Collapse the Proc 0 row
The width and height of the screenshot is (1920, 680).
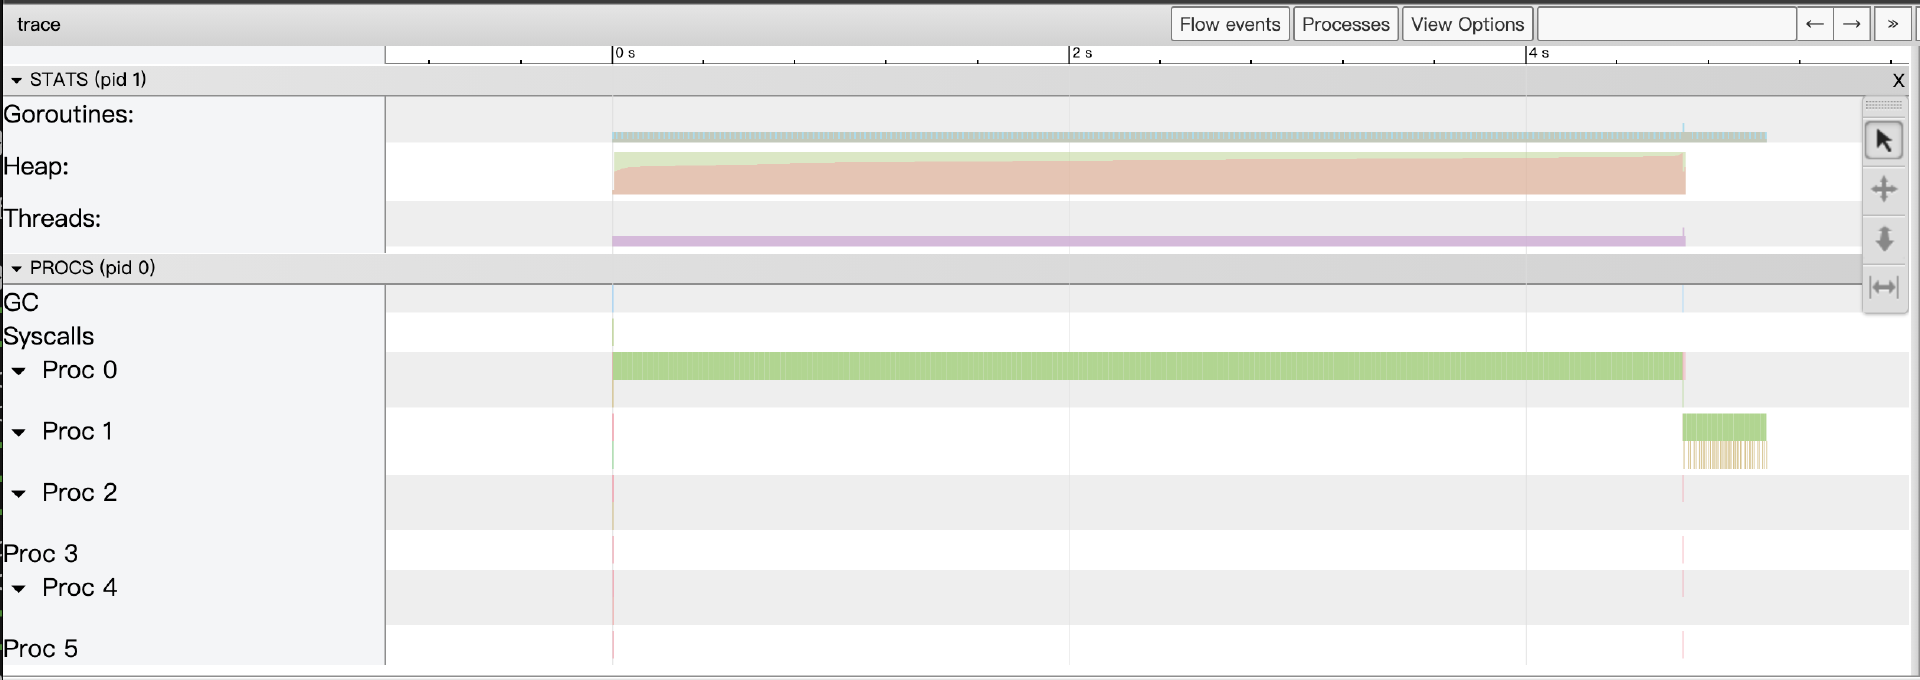[x=19, y=371]
